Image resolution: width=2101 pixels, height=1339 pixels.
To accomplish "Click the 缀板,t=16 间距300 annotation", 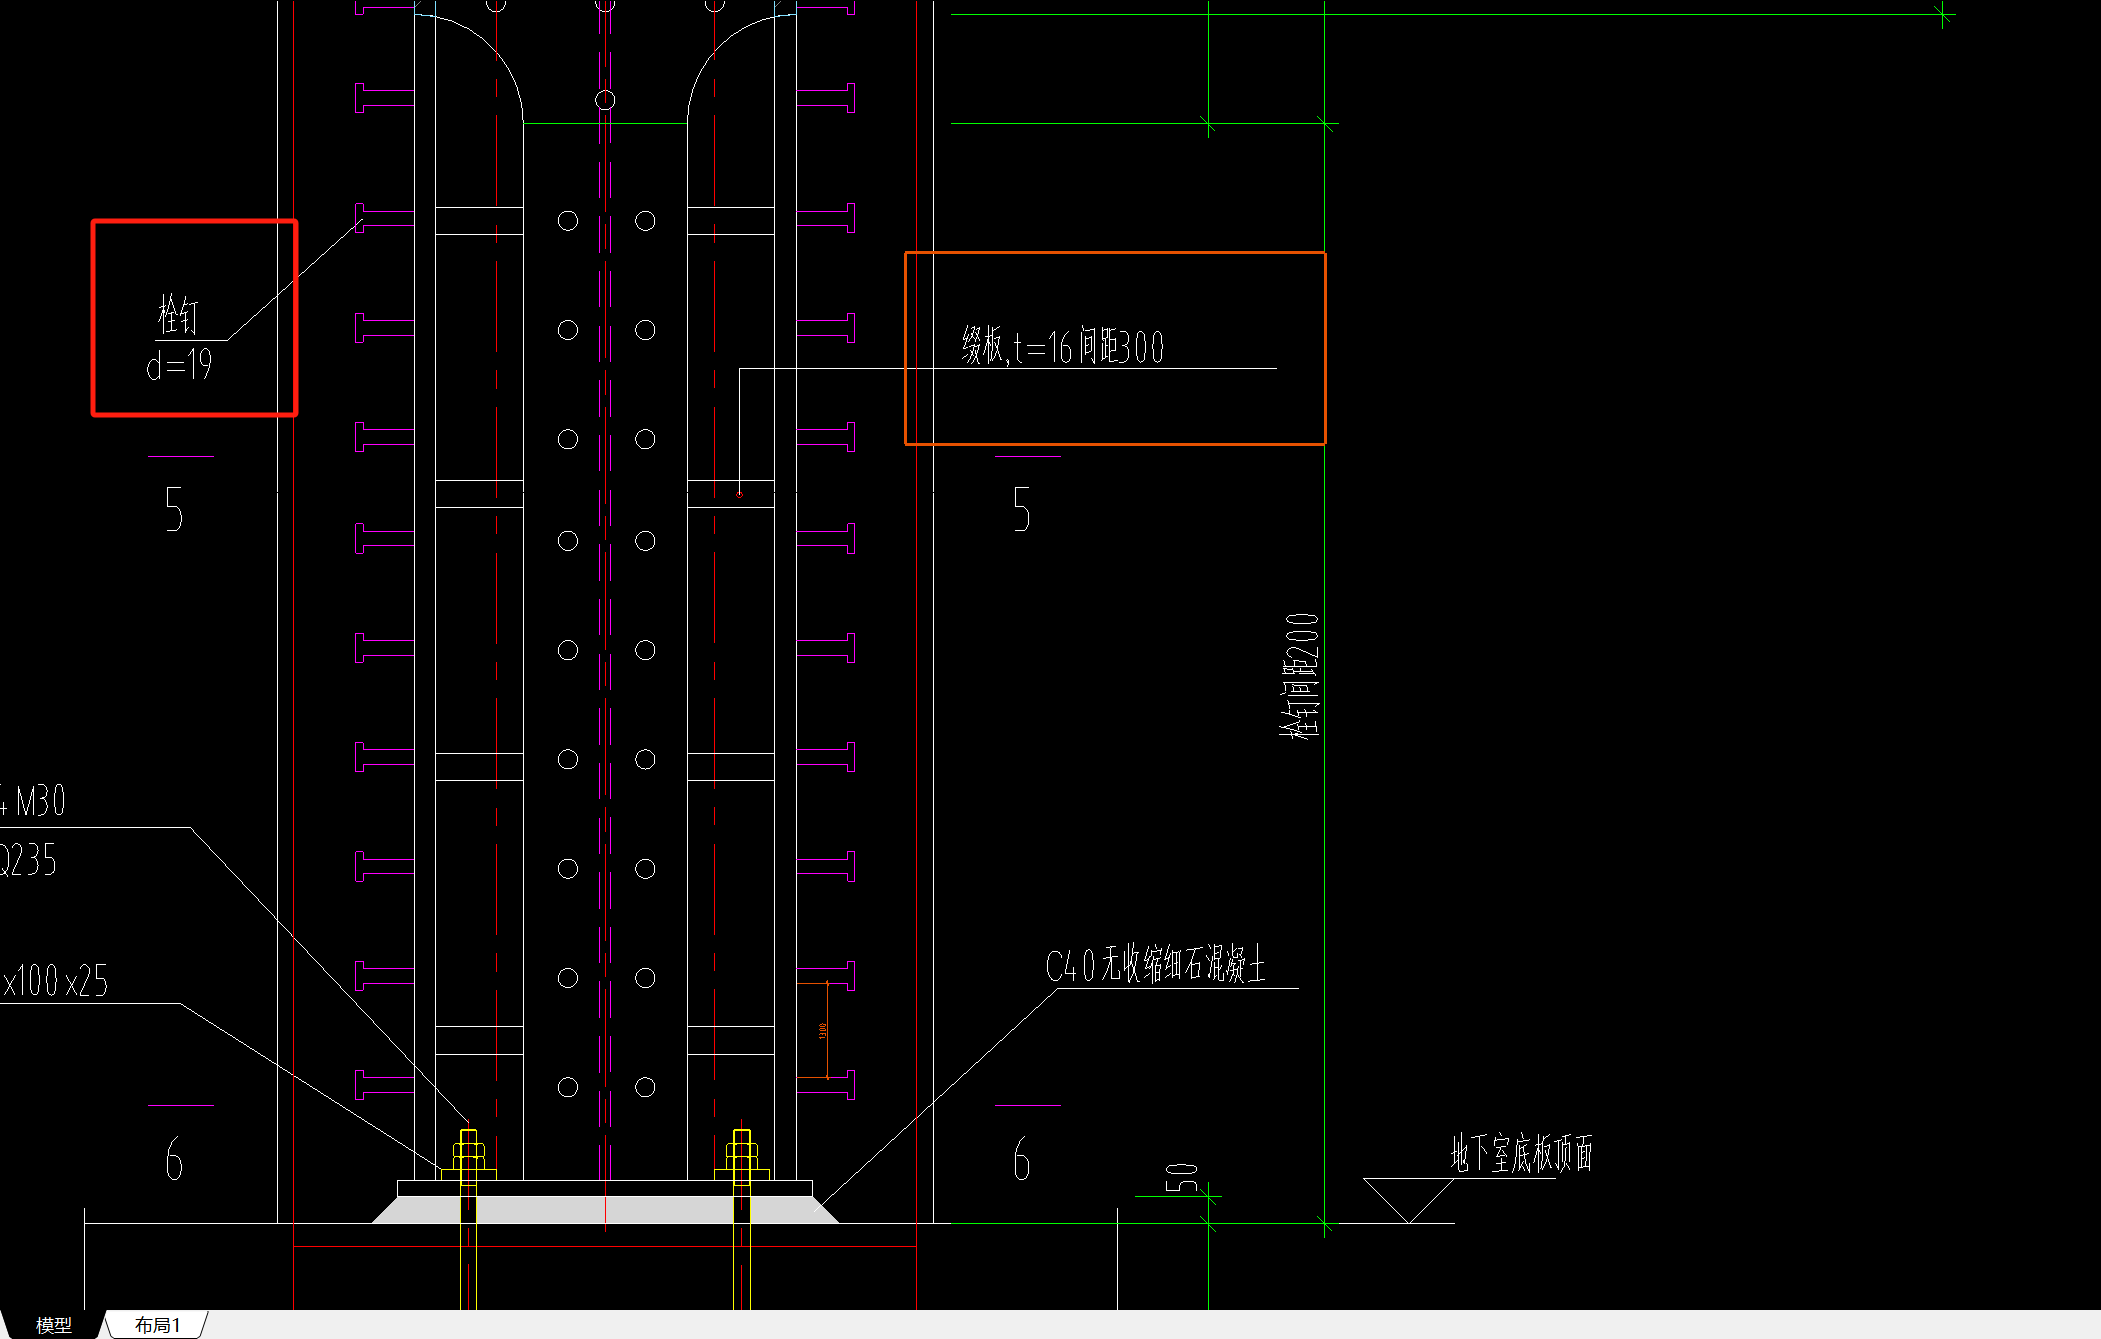I will pyautogui.click(x=1063, y=347).
